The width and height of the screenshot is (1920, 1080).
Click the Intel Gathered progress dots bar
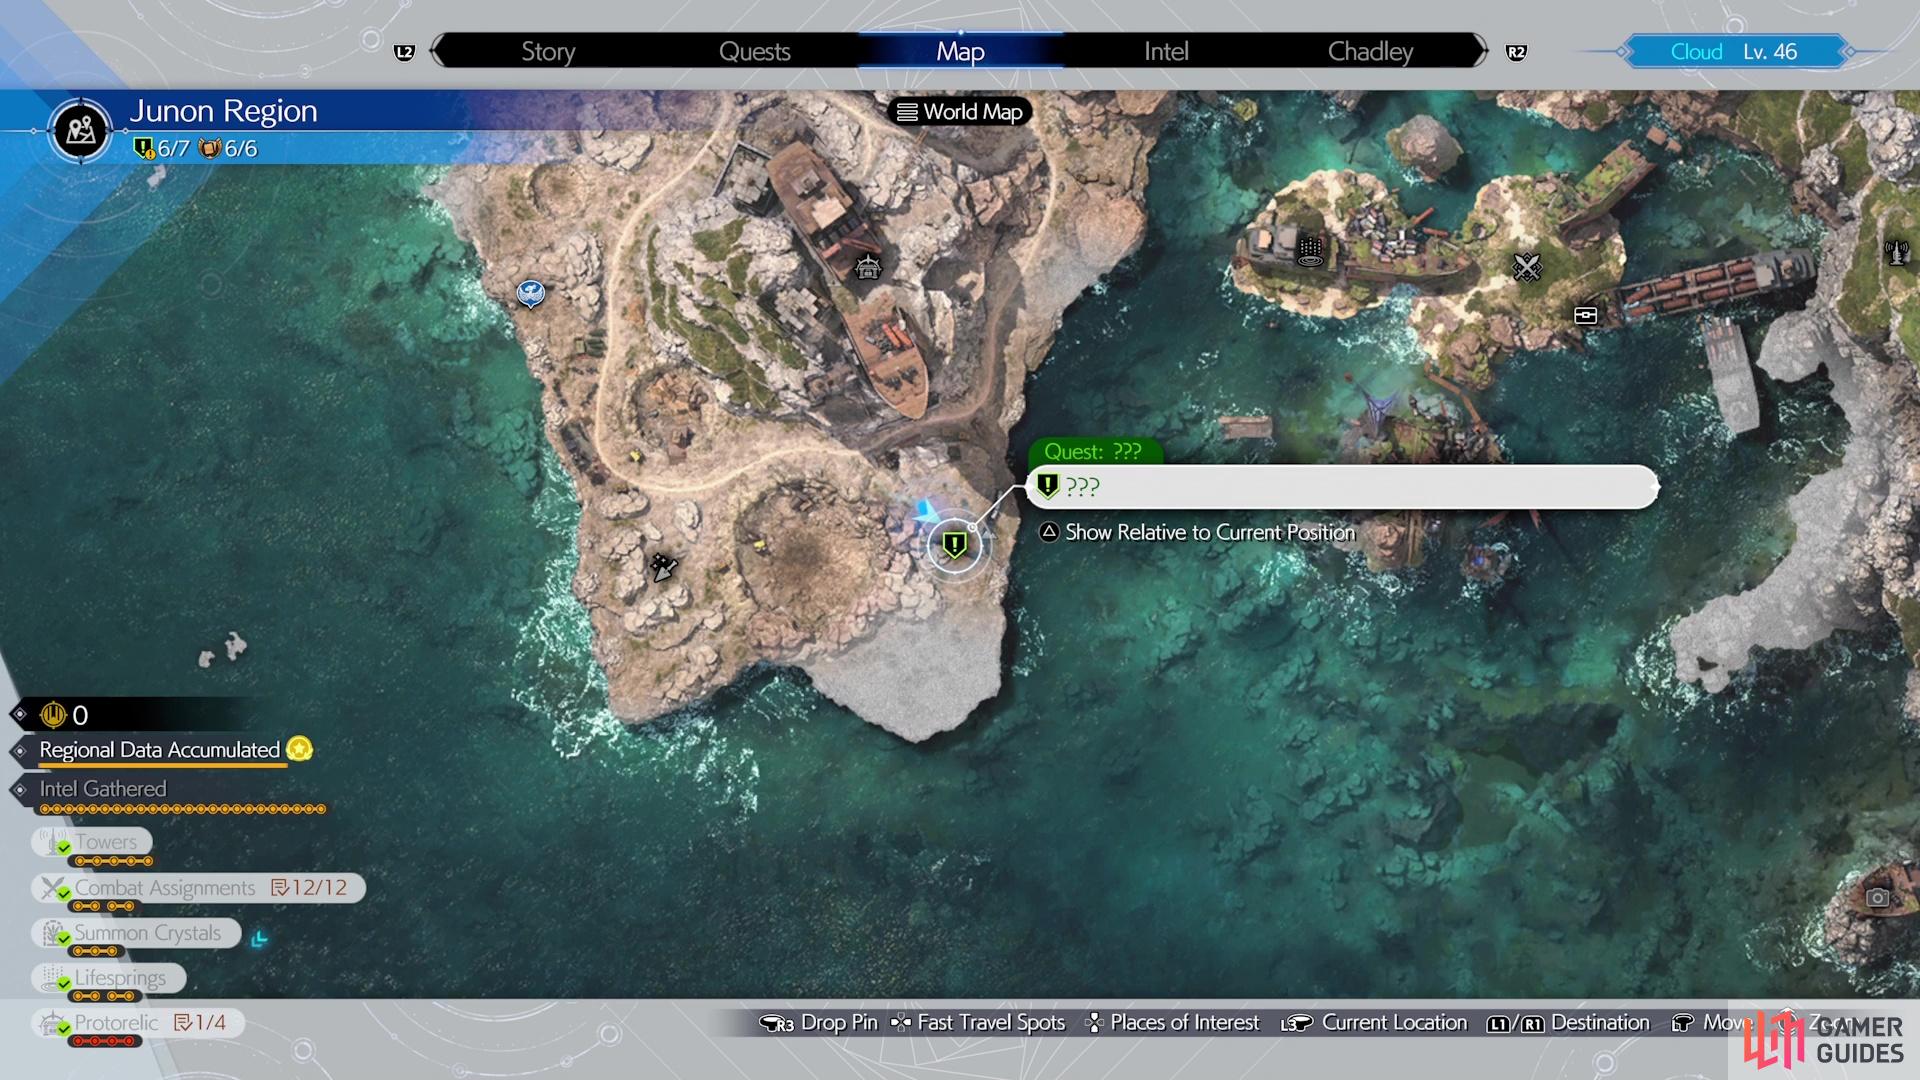coord(183,809)
